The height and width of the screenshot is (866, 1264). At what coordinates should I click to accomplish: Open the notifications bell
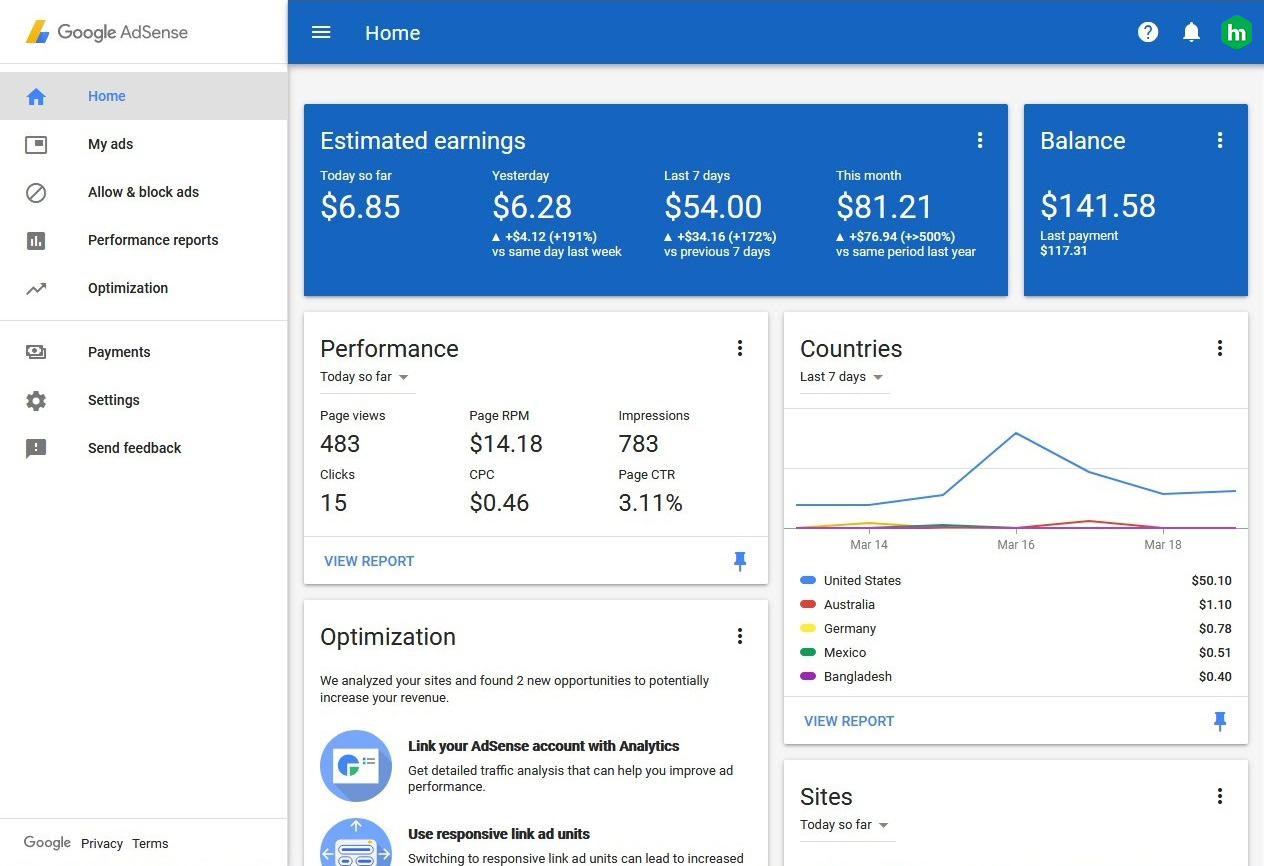click(x=1191, y=32)
